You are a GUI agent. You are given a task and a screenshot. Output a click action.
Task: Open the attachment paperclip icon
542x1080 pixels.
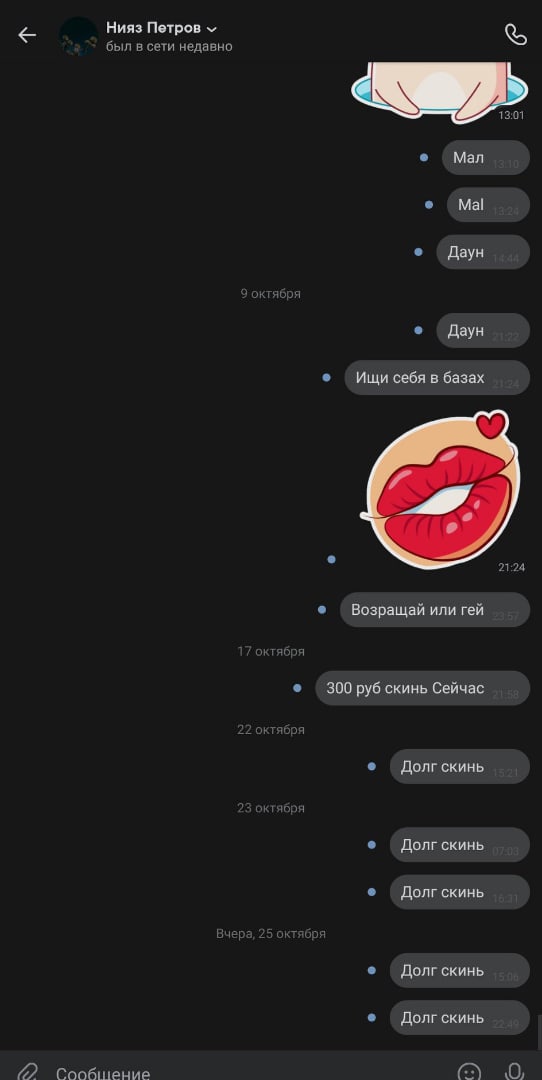(27, 1072)
